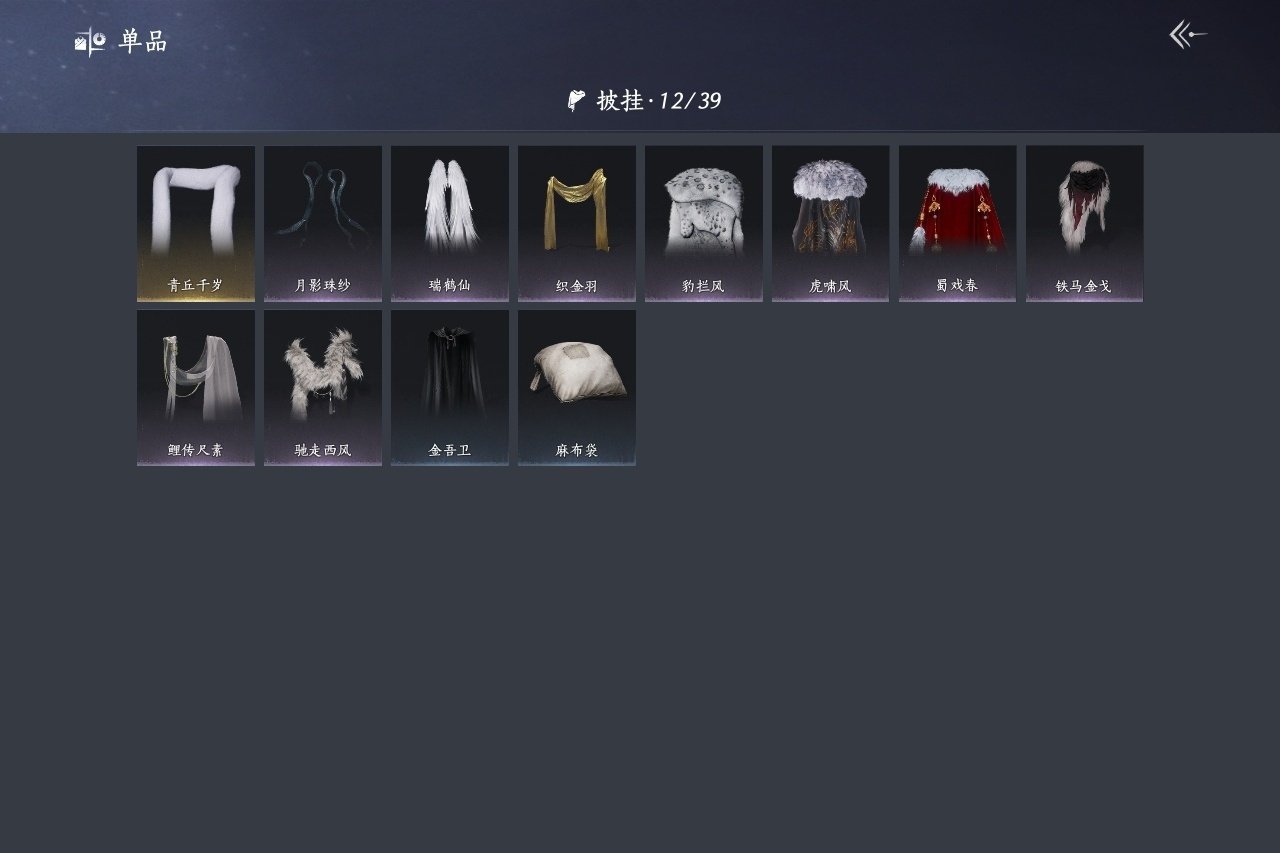Select the 金吾卫 black cloak
Viewport: 1280px width, 853px height.
450,387
